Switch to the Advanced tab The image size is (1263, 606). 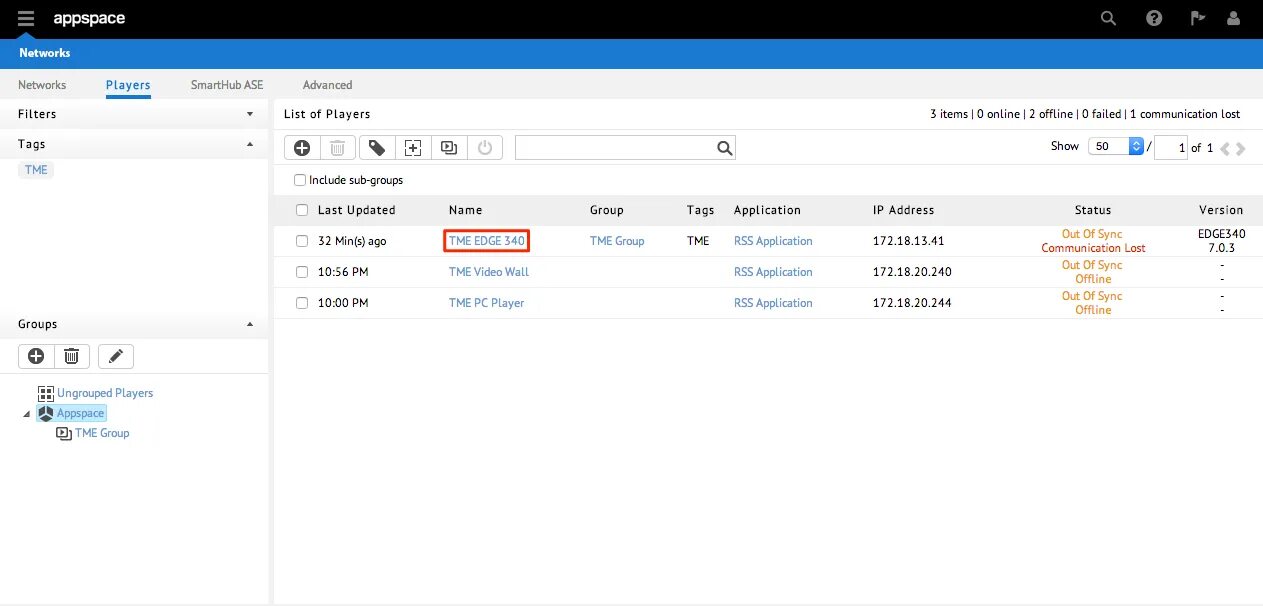(x=327, y=85)
